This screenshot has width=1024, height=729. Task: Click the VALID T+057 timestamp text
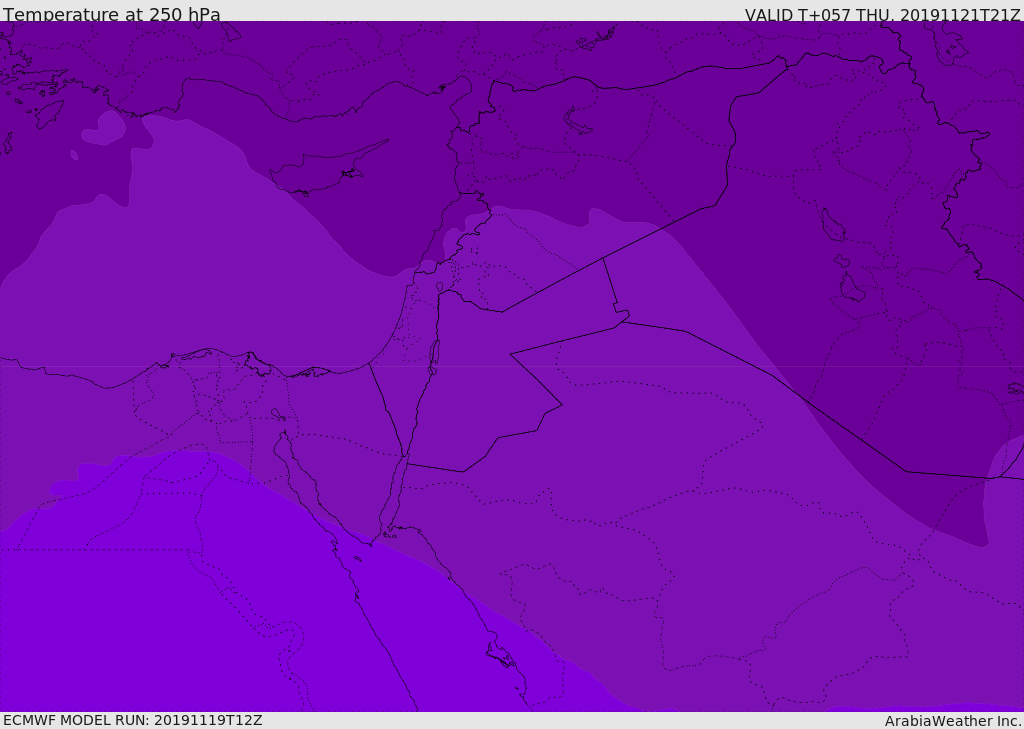(882, 15)
